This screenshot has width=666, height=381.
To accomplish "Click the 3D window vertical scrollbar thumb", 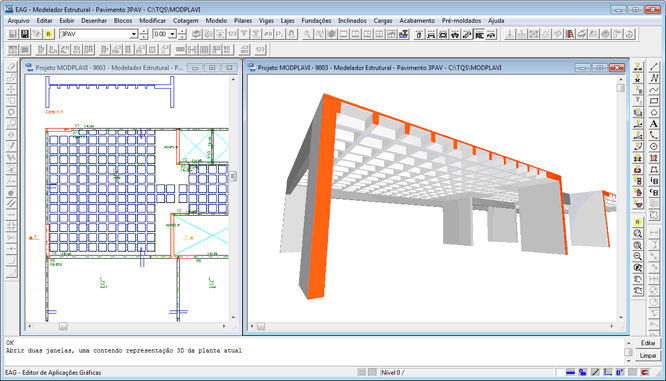I will (621, 88).
